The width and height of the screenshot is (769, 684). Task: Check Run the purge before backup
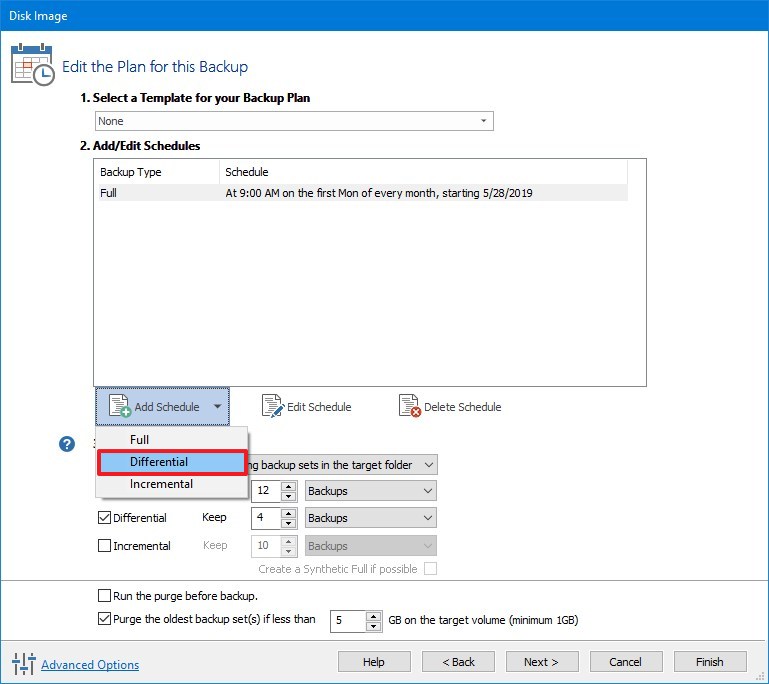tap(104, 595)
